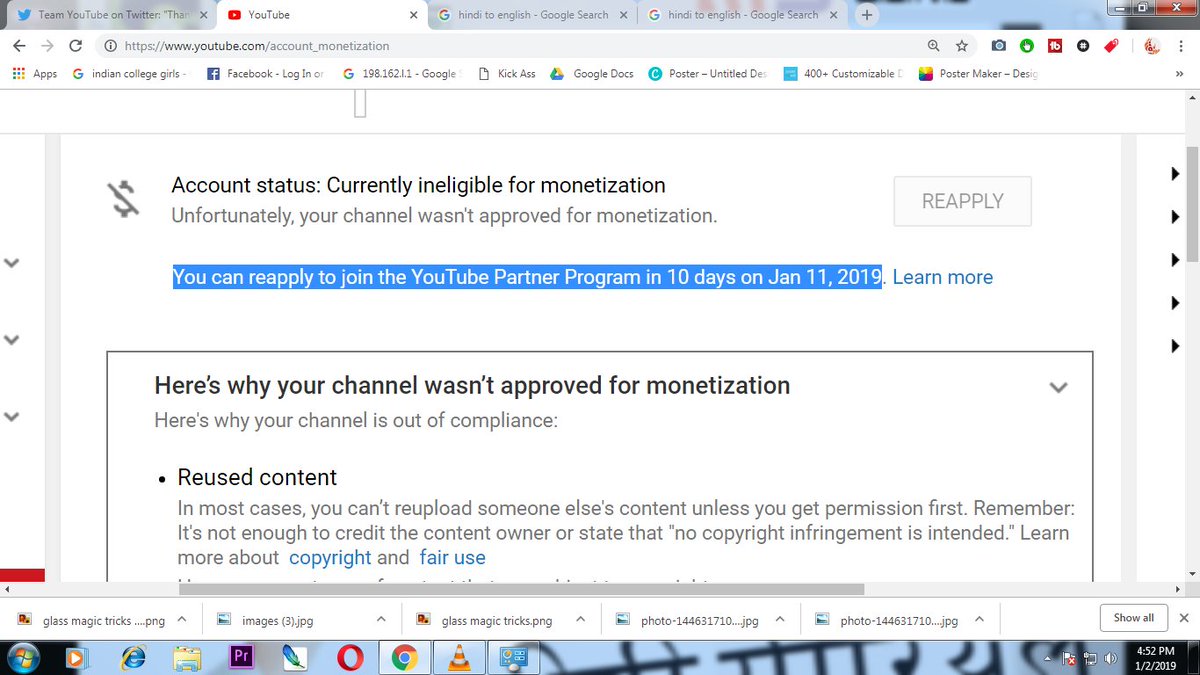Reload the page with the refresh icon
Viewport: 1200px width, 675px height.
coord(76,46)
